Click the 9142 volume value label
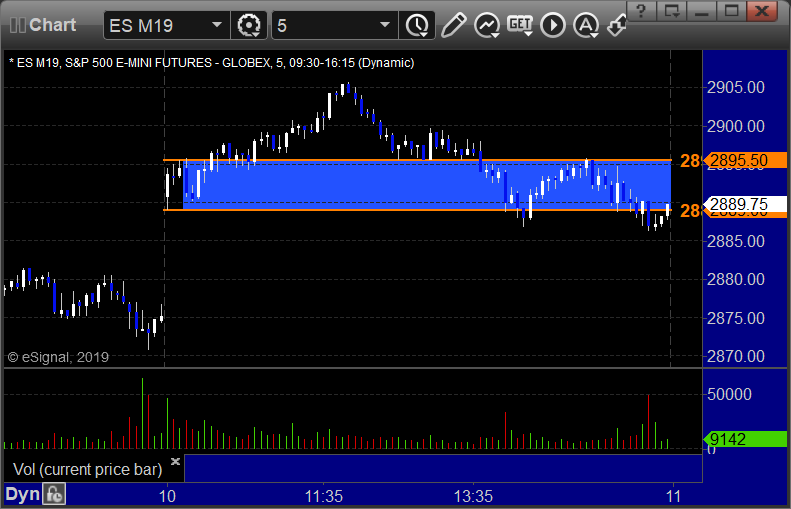 tap(746, 439)
